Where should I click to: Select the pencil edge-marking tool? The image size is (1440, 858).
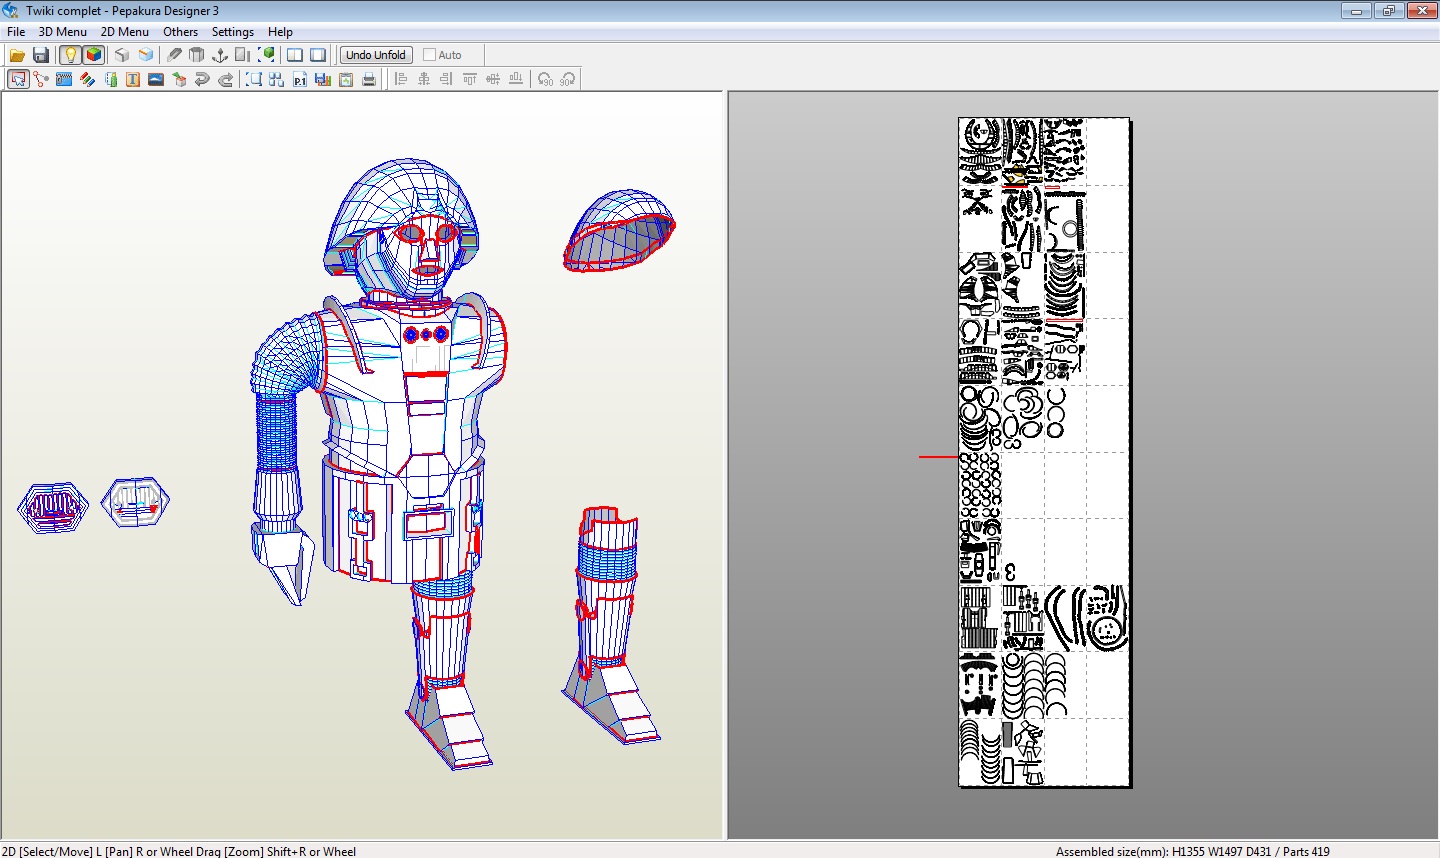(x=174, y=55)
